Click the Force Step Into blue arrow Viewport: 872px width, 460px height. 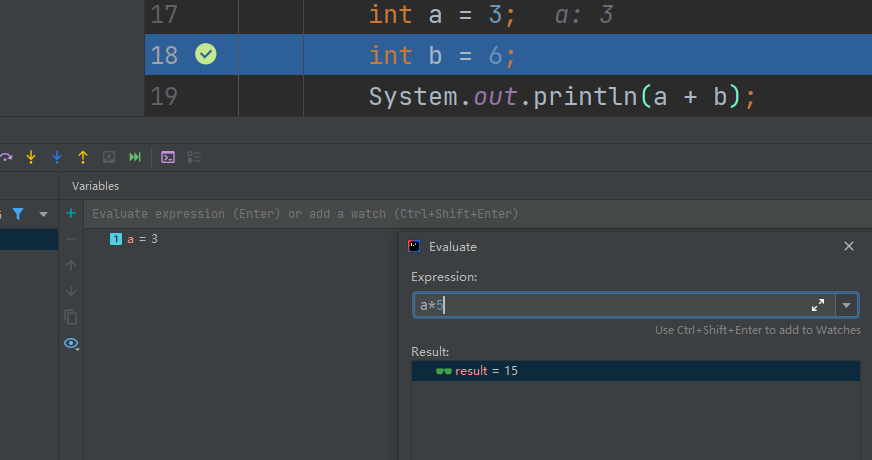click(x=57, y=157)
